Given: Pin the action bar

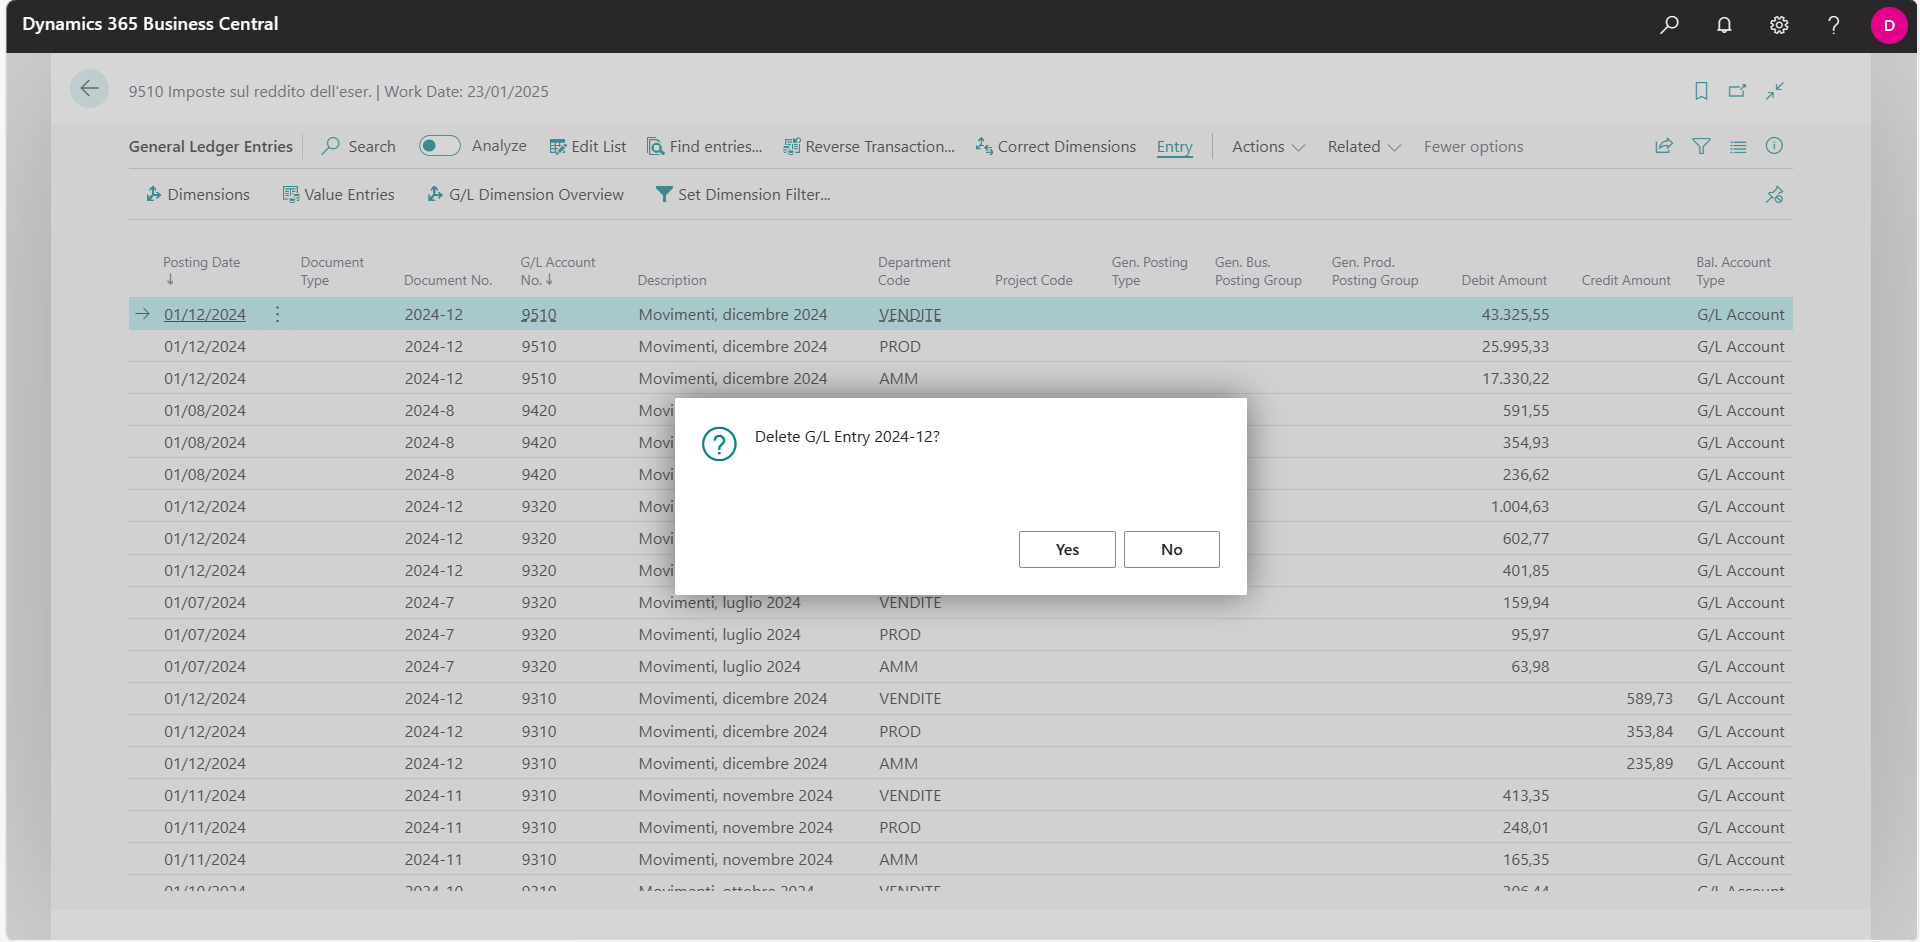Looking at the screenshot, I should (1775, 195).
